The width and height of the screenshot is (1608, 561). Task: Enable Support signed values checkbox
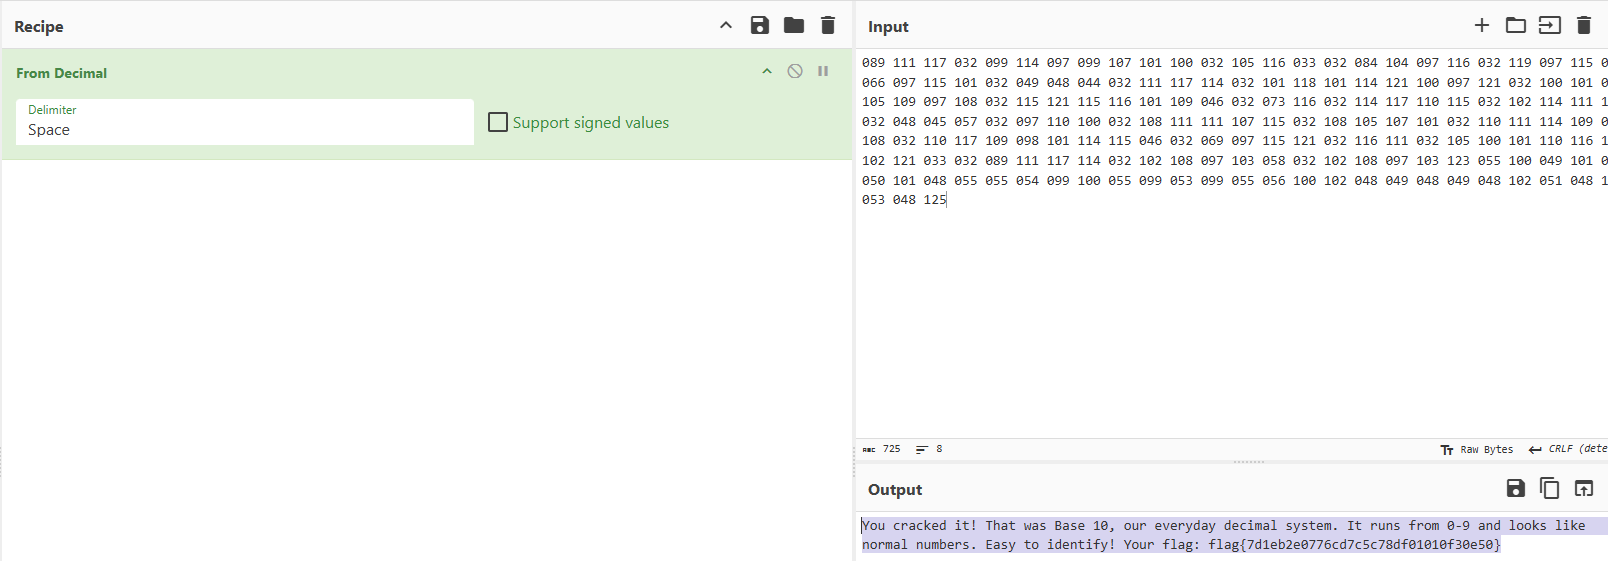pos(498,122)
